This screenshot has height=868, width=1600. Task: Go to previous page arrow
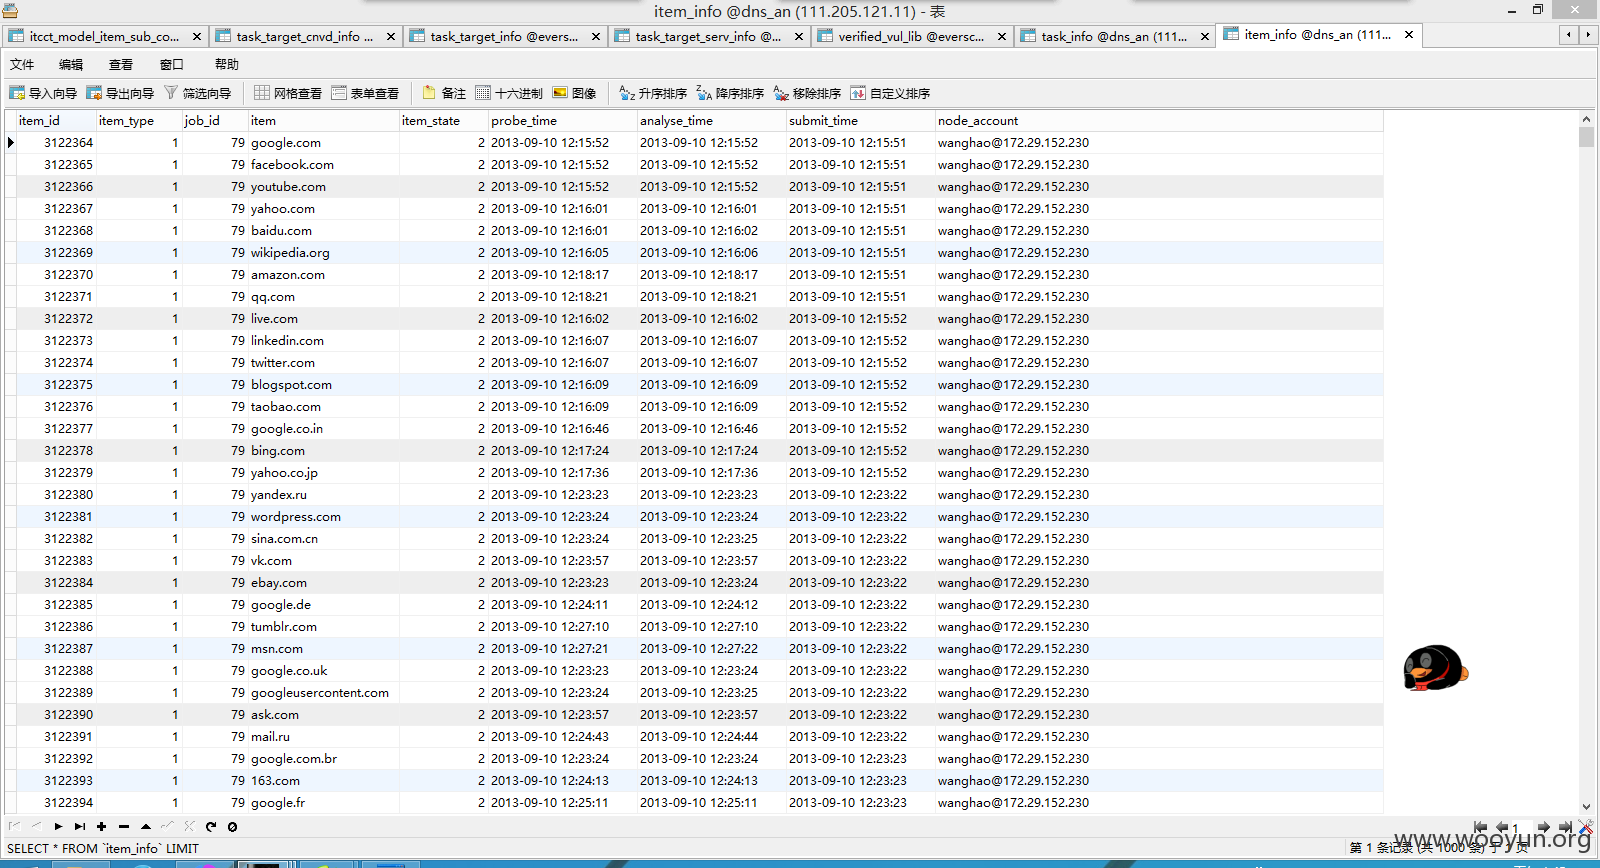1501,827
